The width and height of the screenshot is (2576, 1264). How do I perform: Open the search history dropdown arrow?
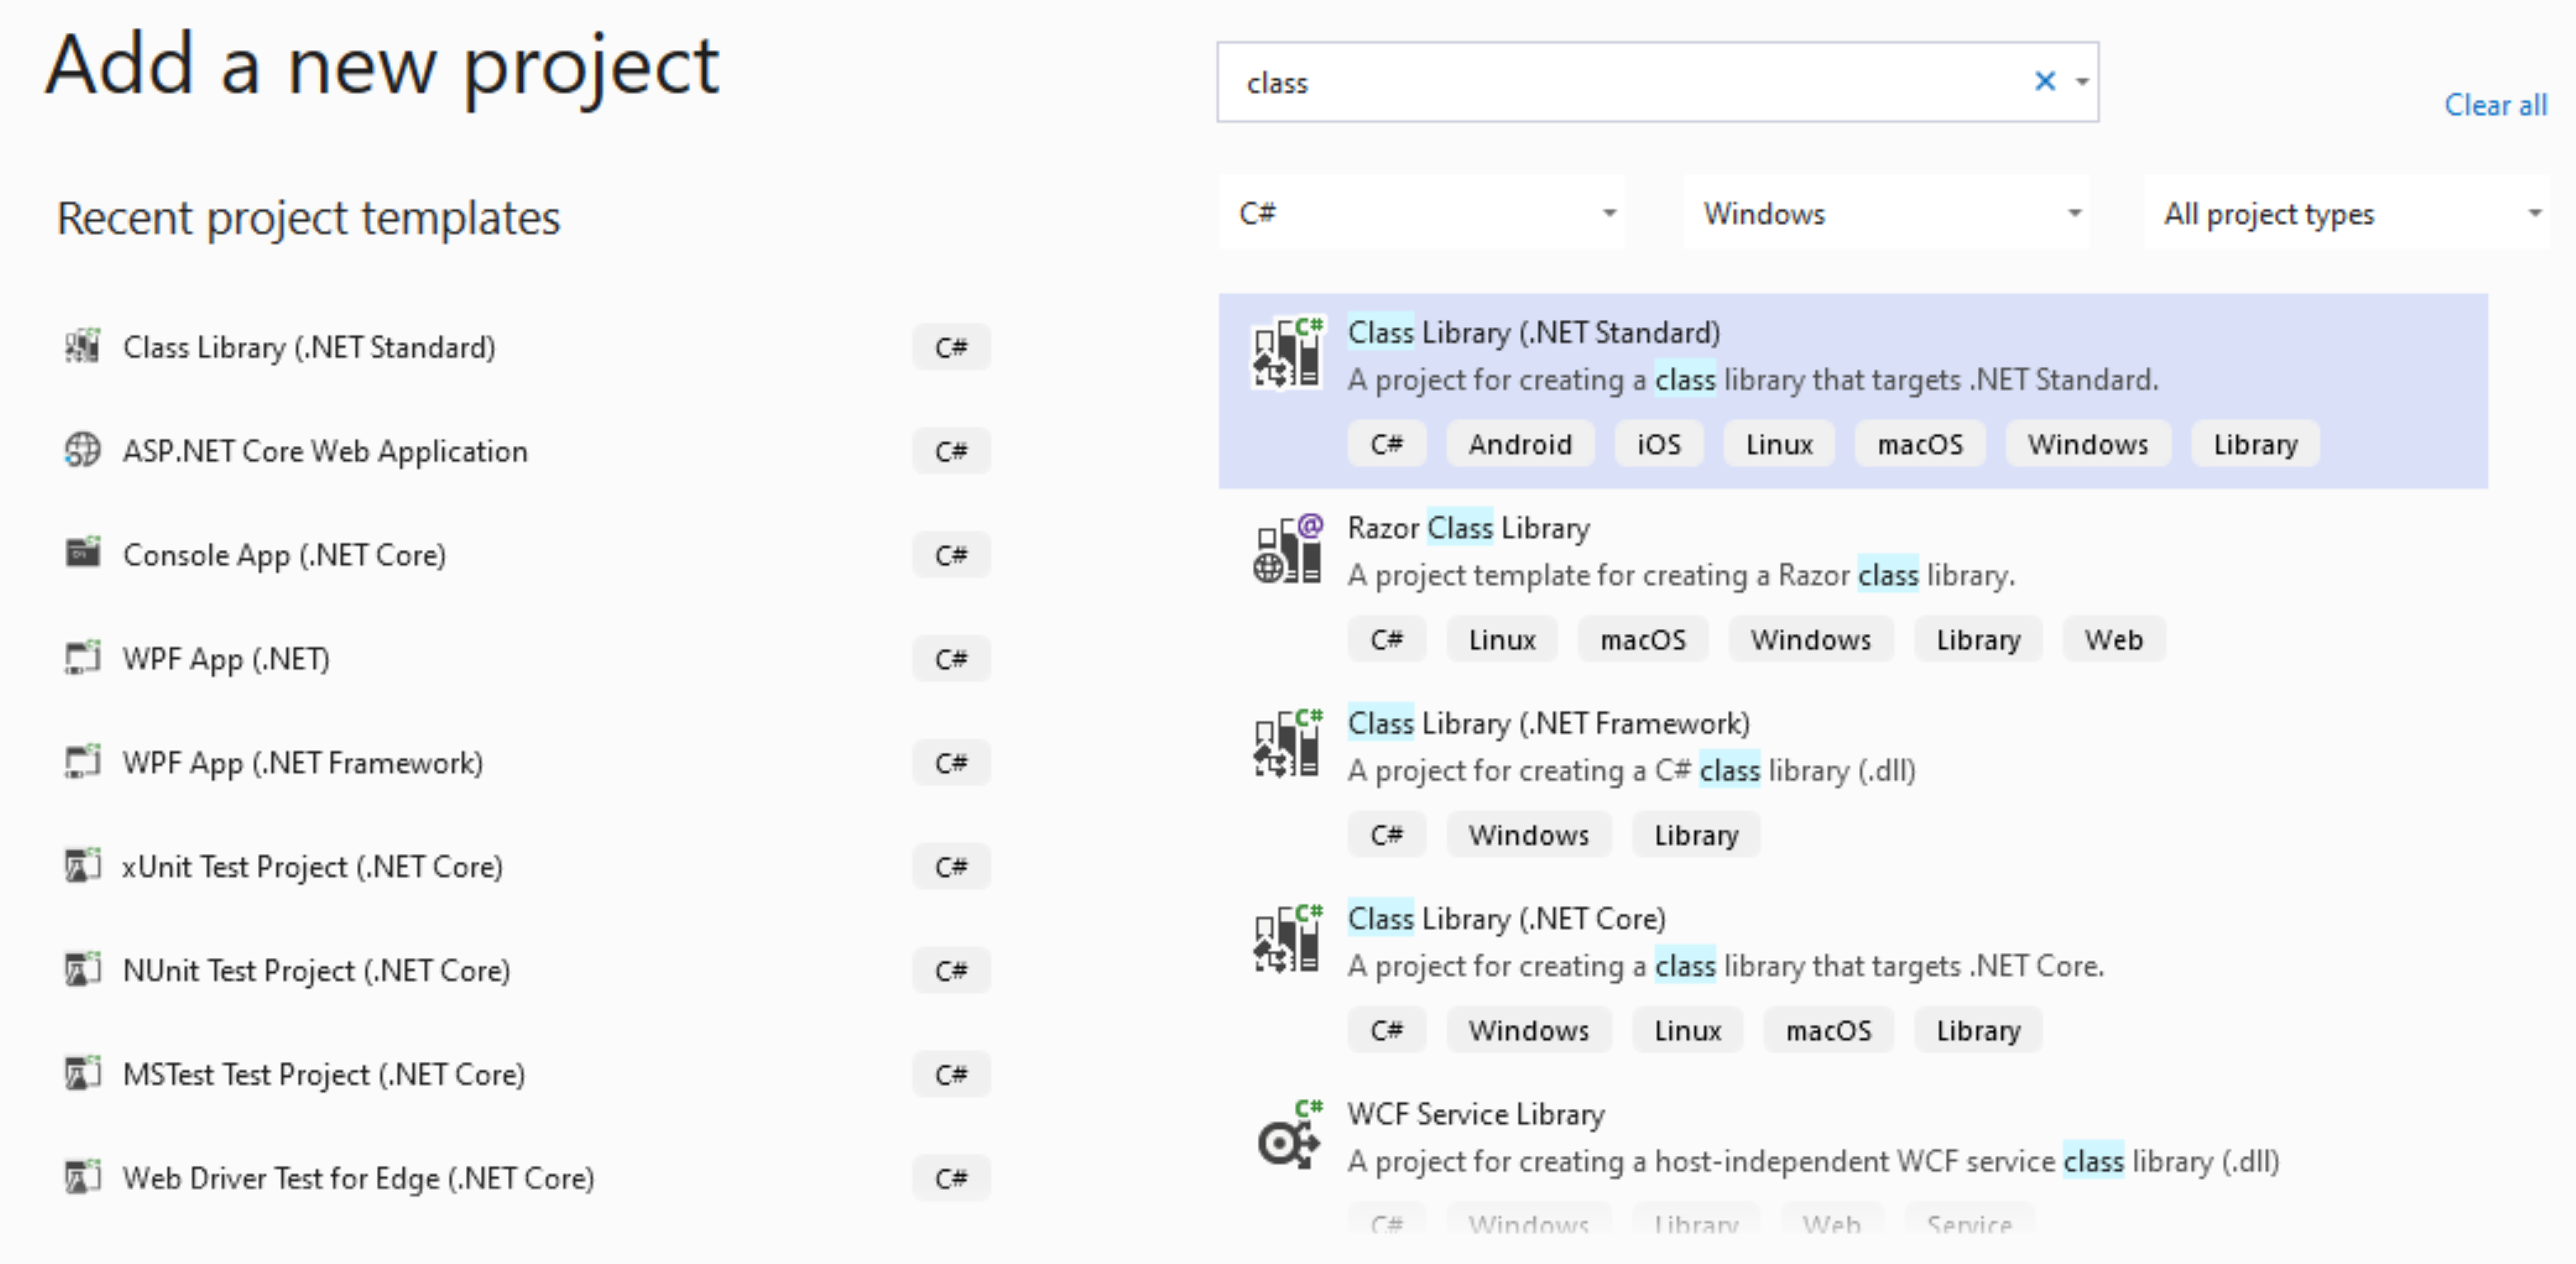tap(2082, 82)
